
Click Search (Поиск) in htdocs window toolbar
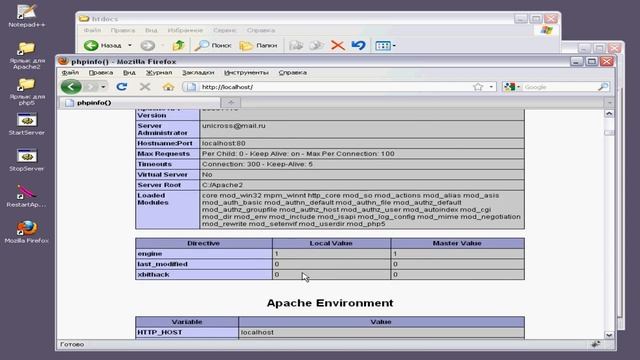pyautogui.click(x=213, y=45)
